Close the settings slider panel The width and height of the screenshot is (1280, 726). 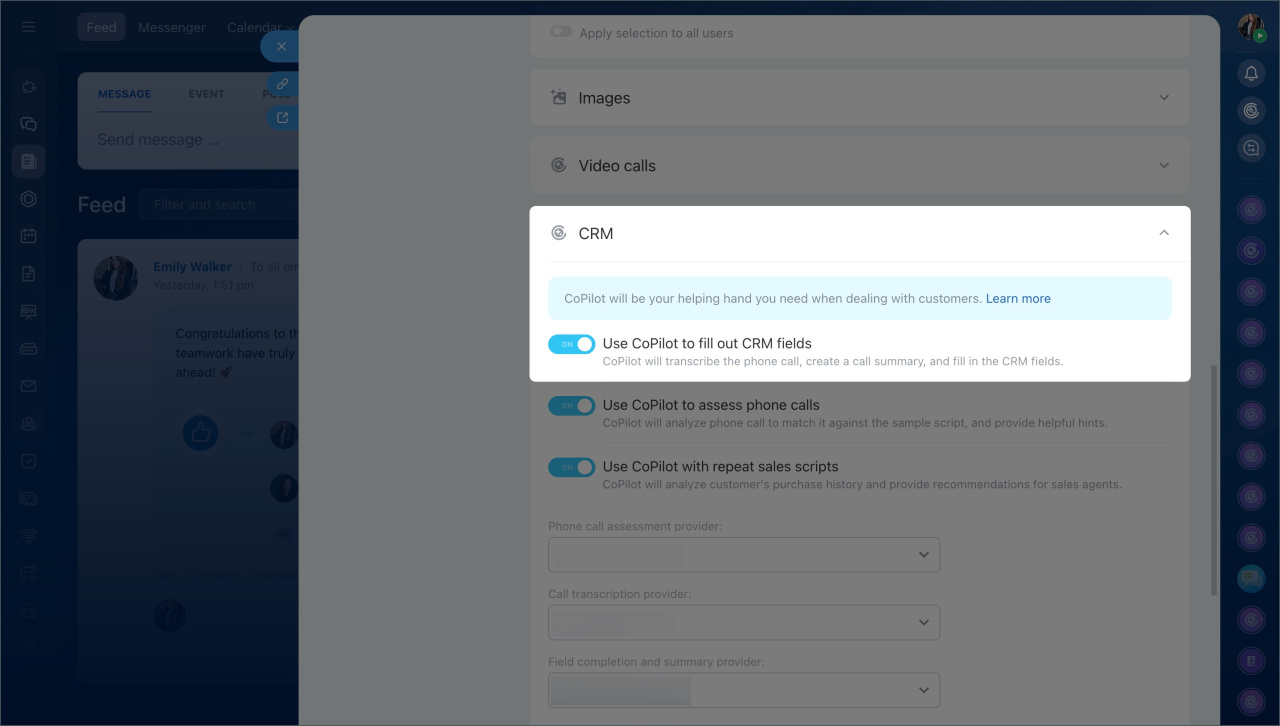tap(281, 46)
